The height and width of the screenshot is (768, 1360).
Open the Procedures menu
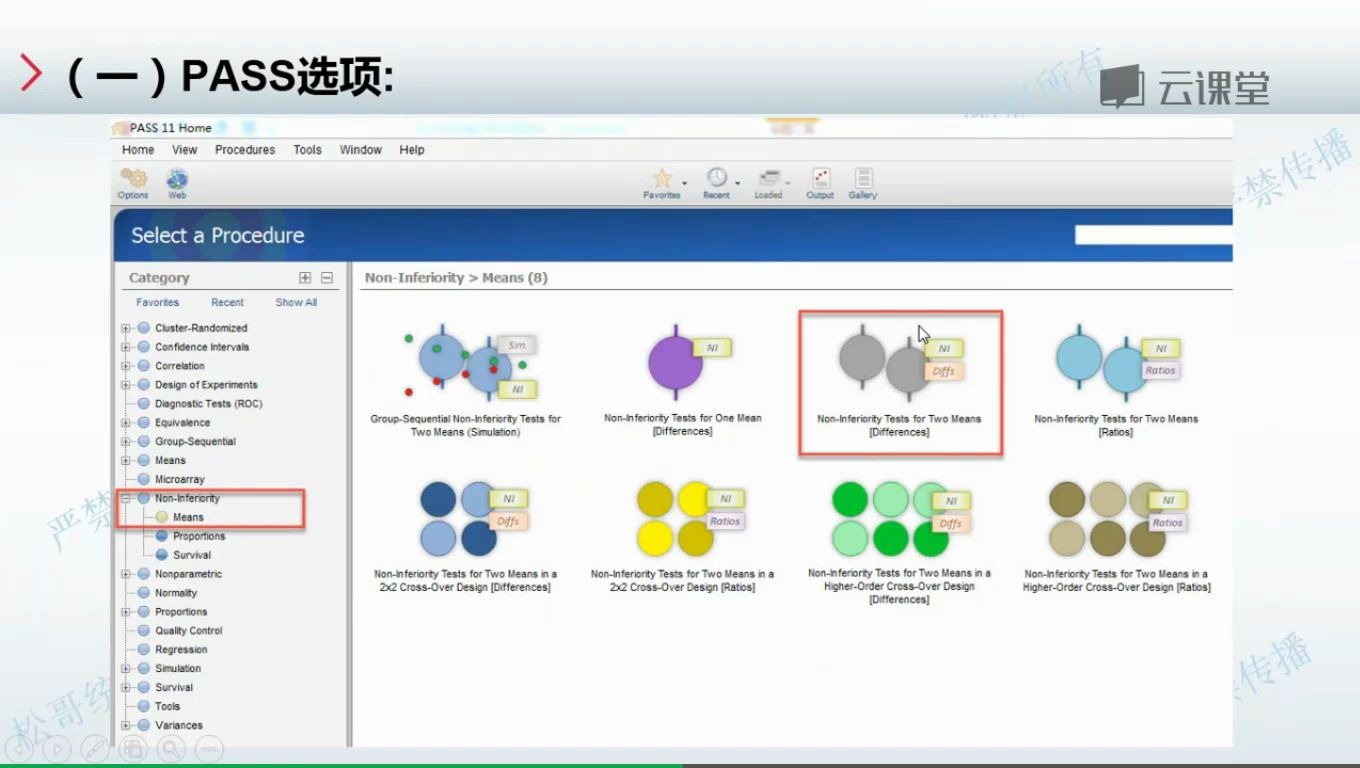tap(245, 150)
